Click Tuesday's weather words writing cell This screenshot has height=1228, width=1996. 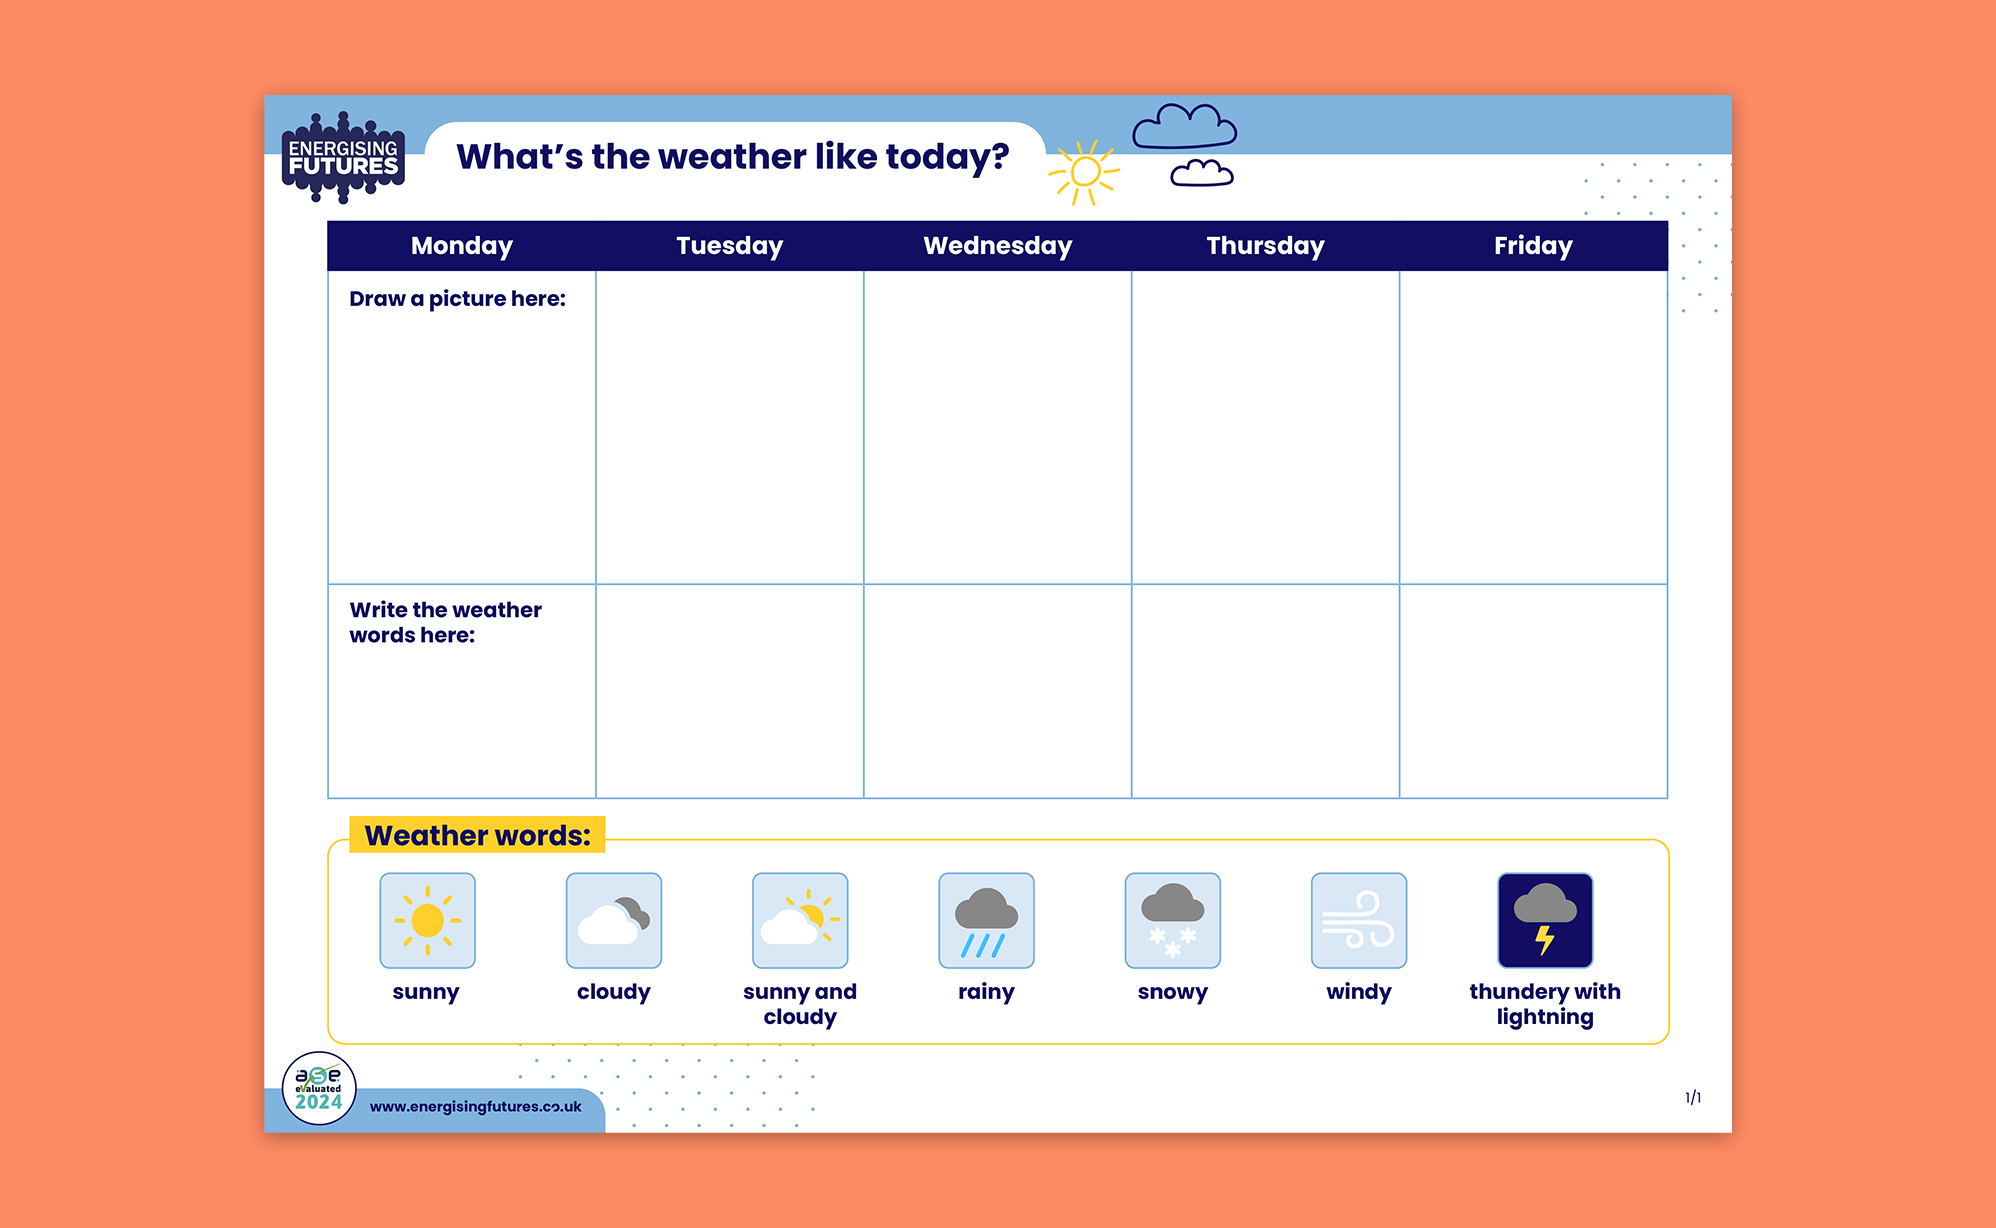729,690
